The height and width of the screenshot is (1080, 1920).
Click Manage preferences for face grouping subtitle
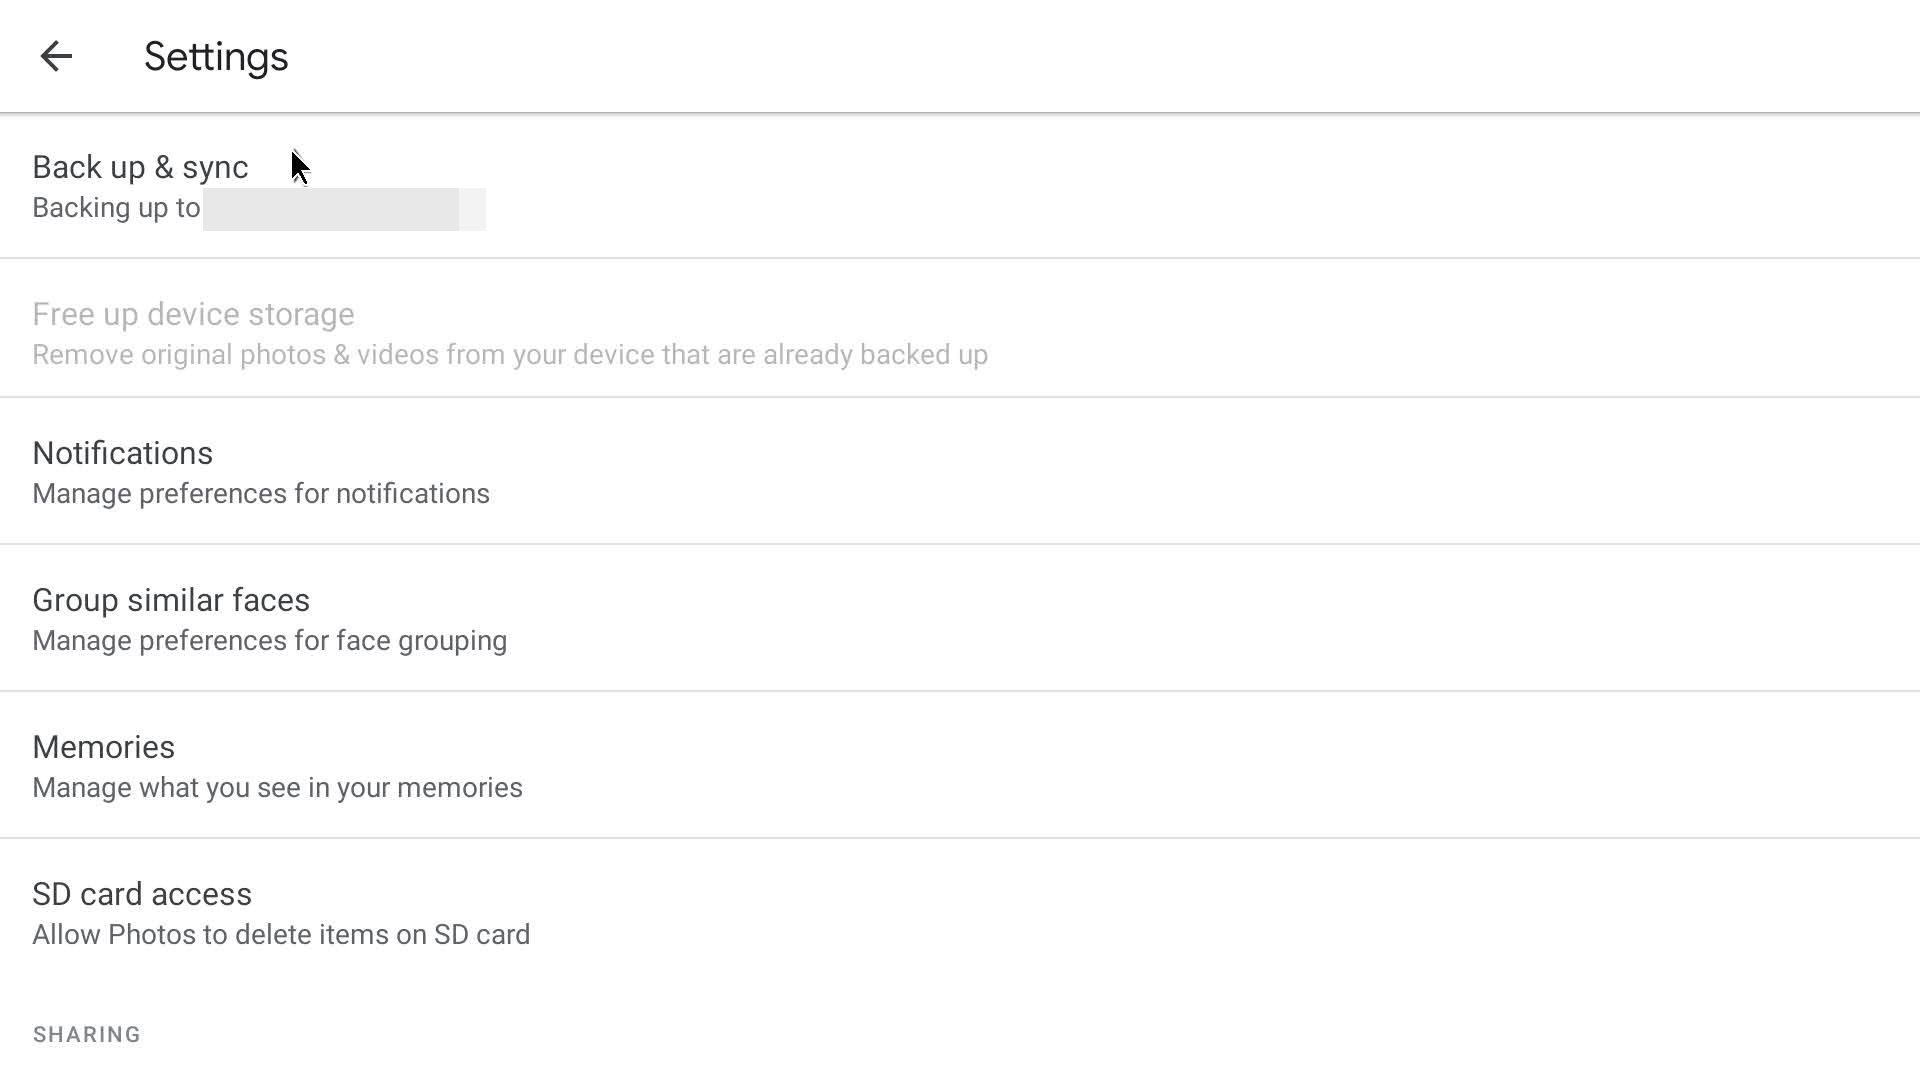(x=269, y=640)
